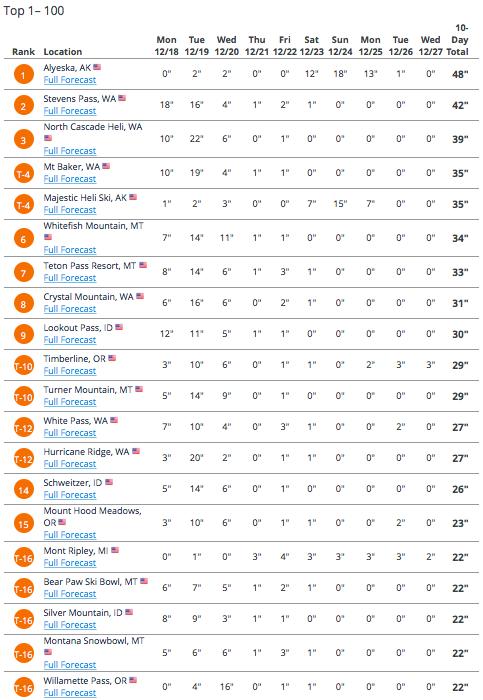Click the flag icon next to Mont Ripley, MI

[115, 550]
